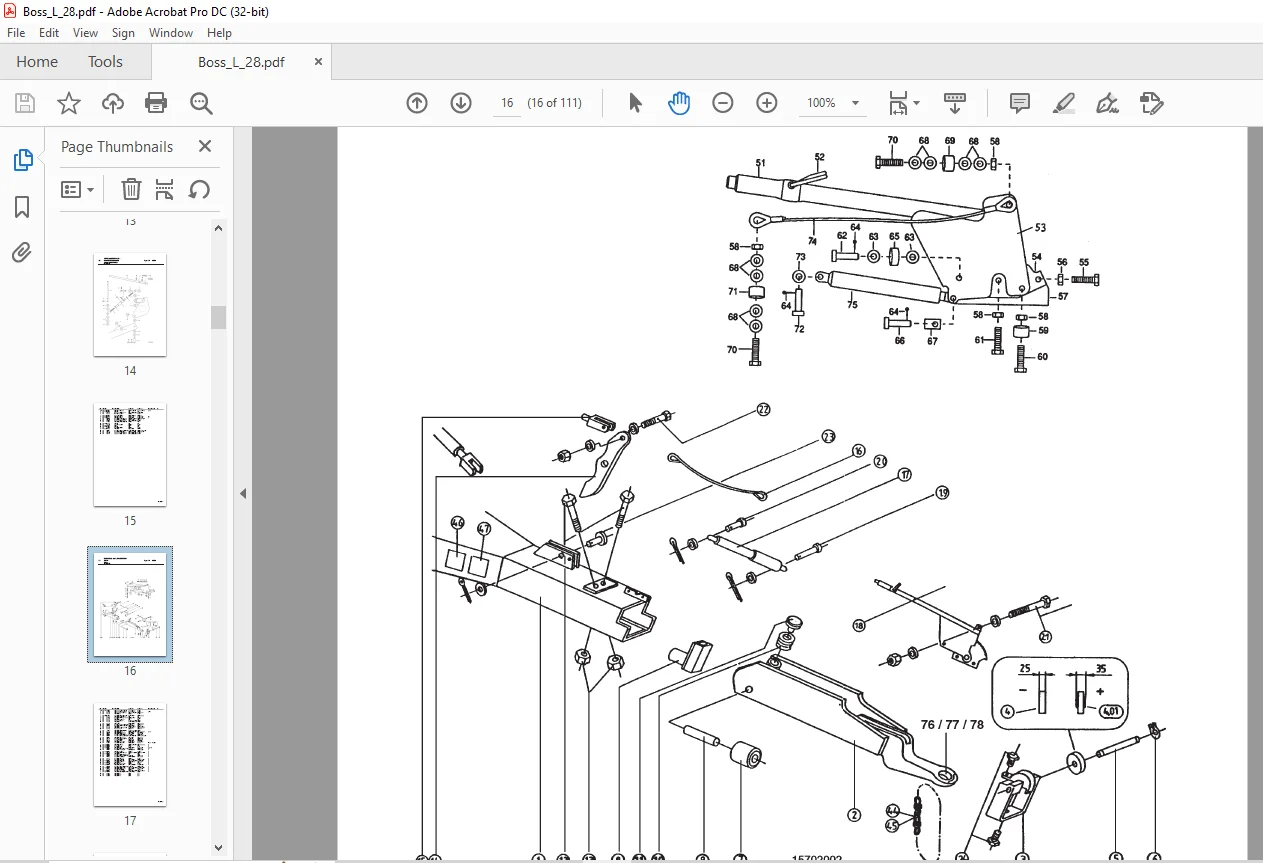Screen dimensions: 1263x863
Task: Toggle the Bookmarks side panel
Action: 22,207
